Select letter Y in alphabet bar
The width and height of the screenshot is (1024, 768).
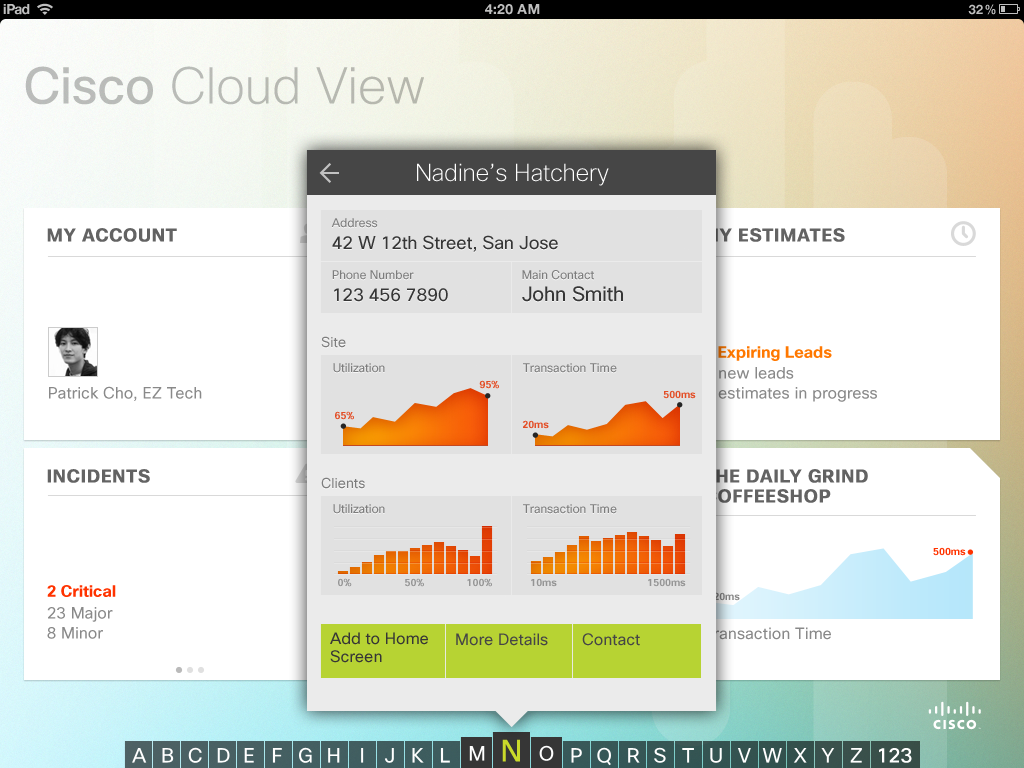(x=828, y=756)
